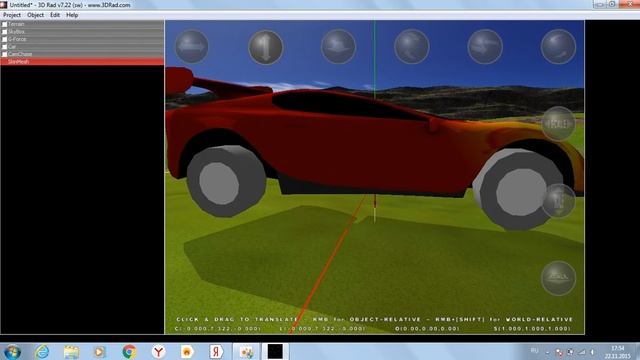Select the fifth sphere rotate tool
640x360 pixels.
[485, 47]
